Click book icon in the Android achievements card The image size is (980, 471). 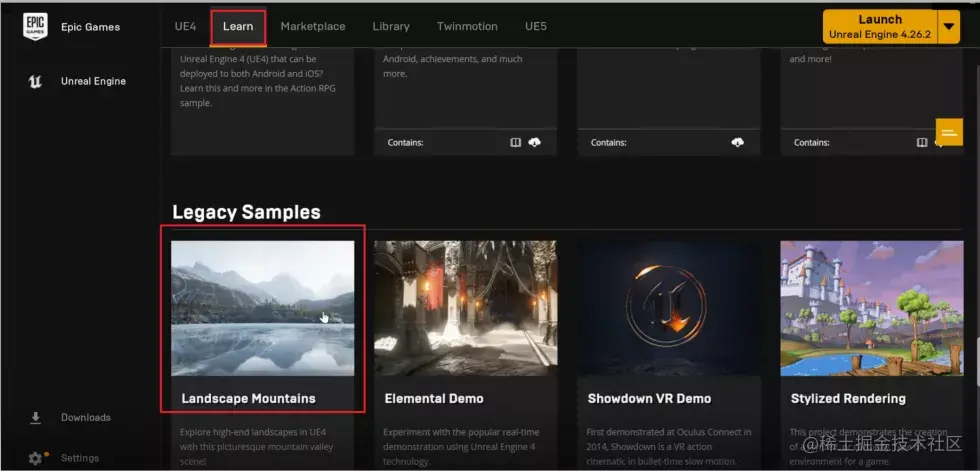click(x=516, y=142)
